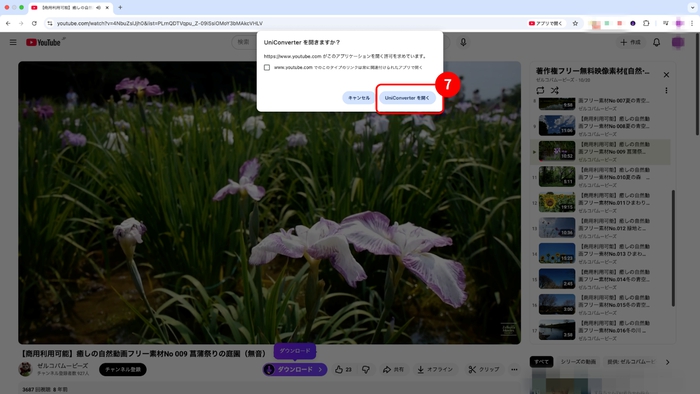
Task: Play playlist video No.010 夏の森 thumbnail
Action: (x=557, y=177)
